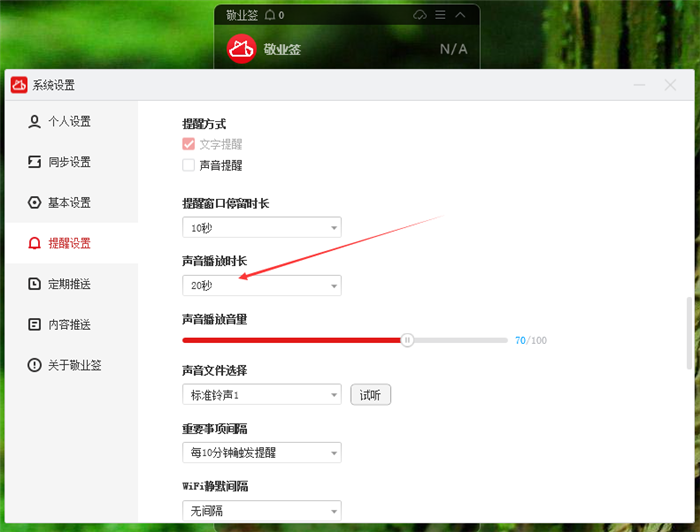Click the exclamation icon beside 关于敬业签
Image resolution: width=700 pixels, height=532 pixels.
point(34,365)
